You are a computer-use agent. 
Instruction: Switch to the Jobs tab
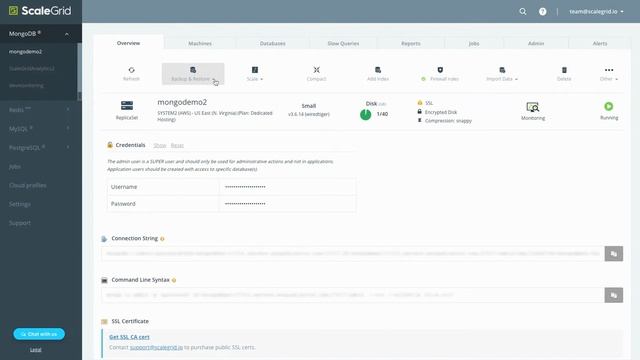point(474,43)
